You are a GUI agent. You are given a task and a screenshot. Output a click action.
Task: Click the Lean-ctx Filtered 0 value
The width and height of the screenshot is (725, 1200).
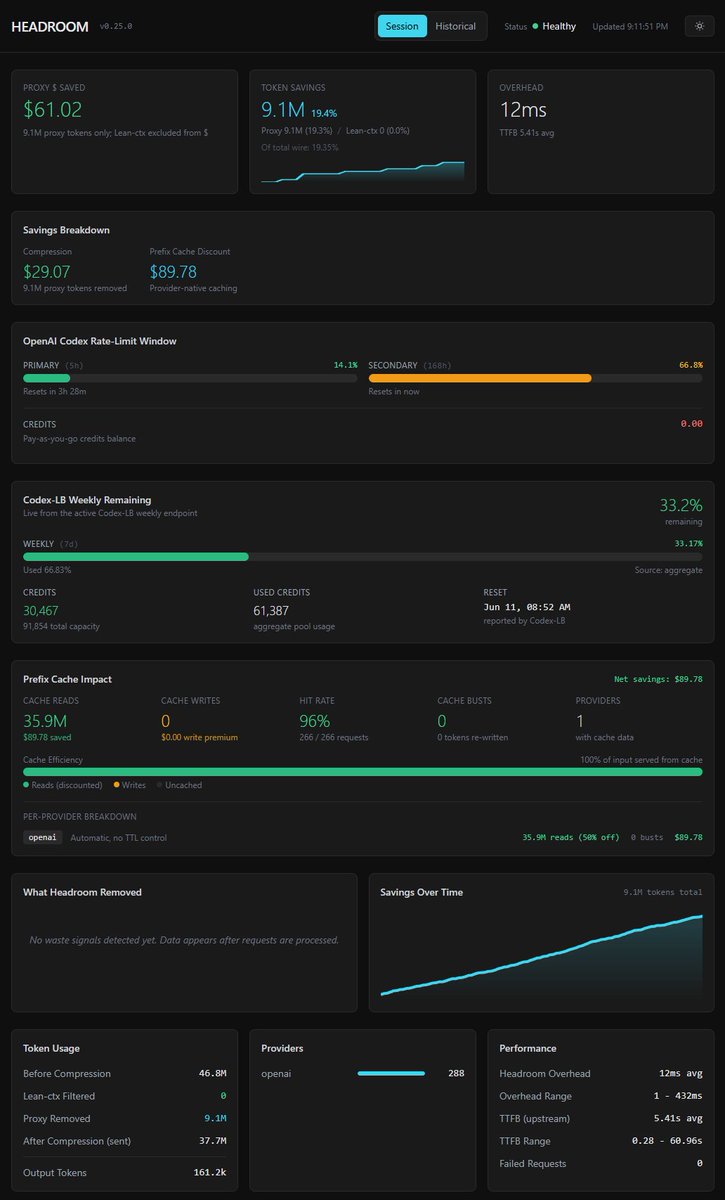[x=223, y=1096]
